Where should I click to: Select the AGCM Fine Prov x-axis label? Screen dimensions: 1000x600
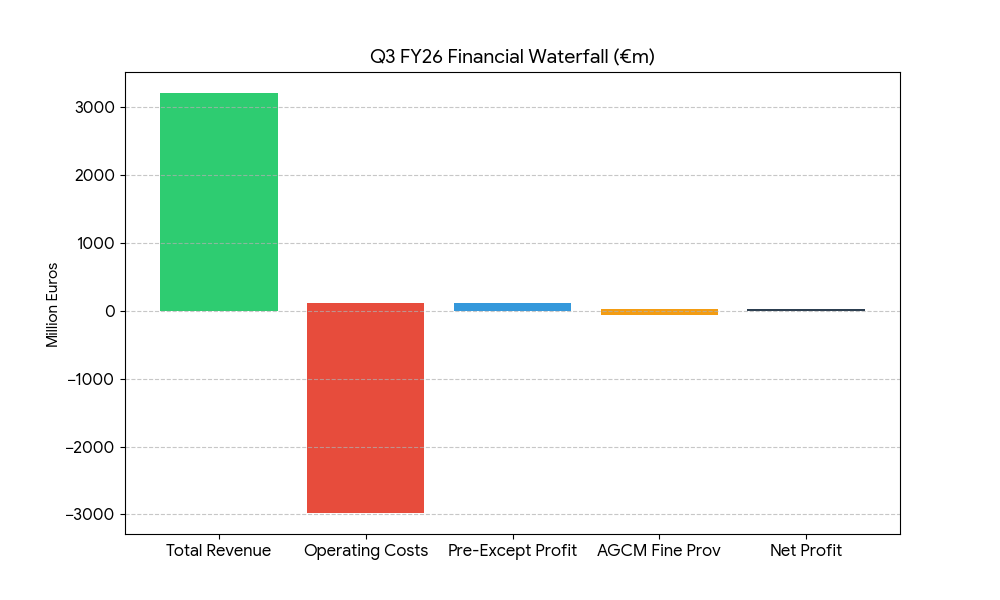[x=659, y=551]
